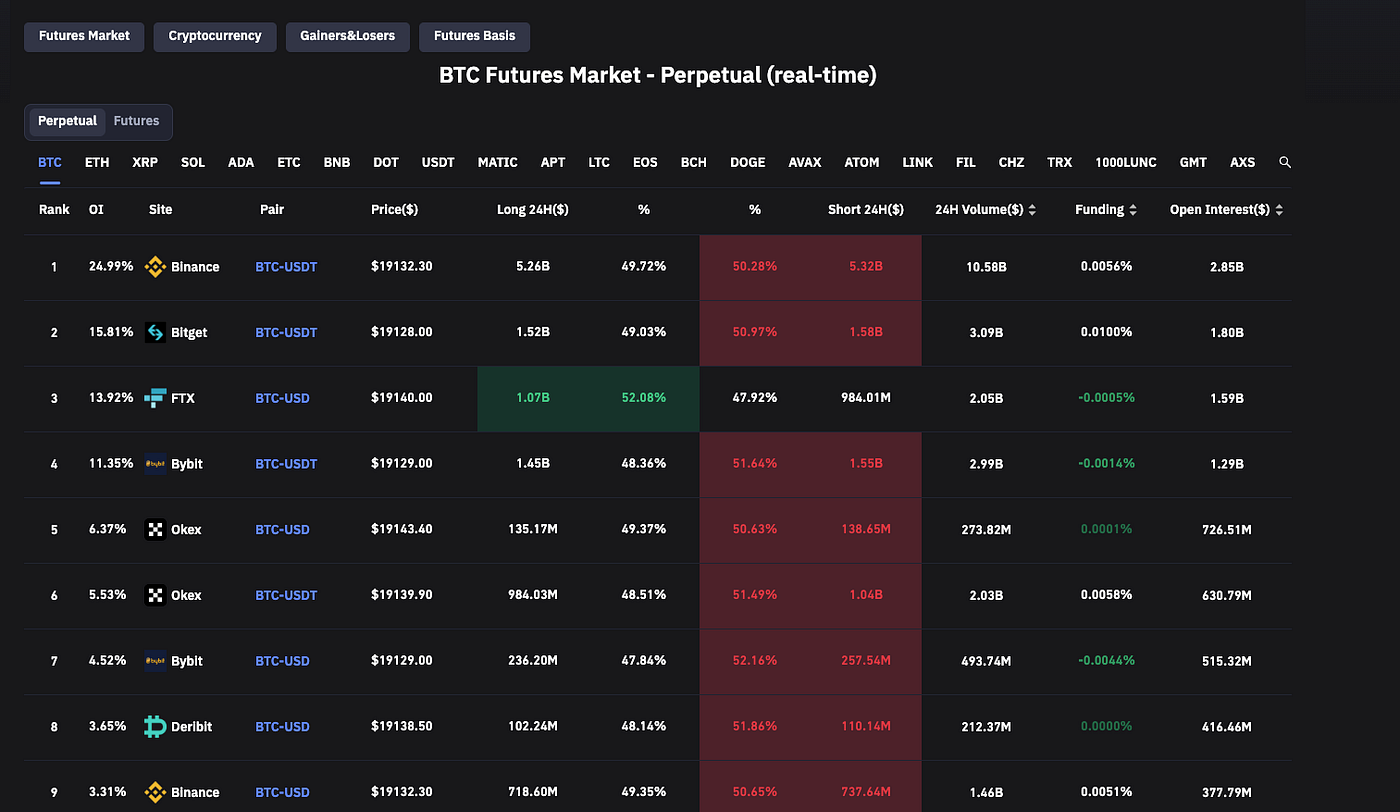
Task: Select the GMT coin tab
Action: pyautogui.click(x=1193, y=162)
